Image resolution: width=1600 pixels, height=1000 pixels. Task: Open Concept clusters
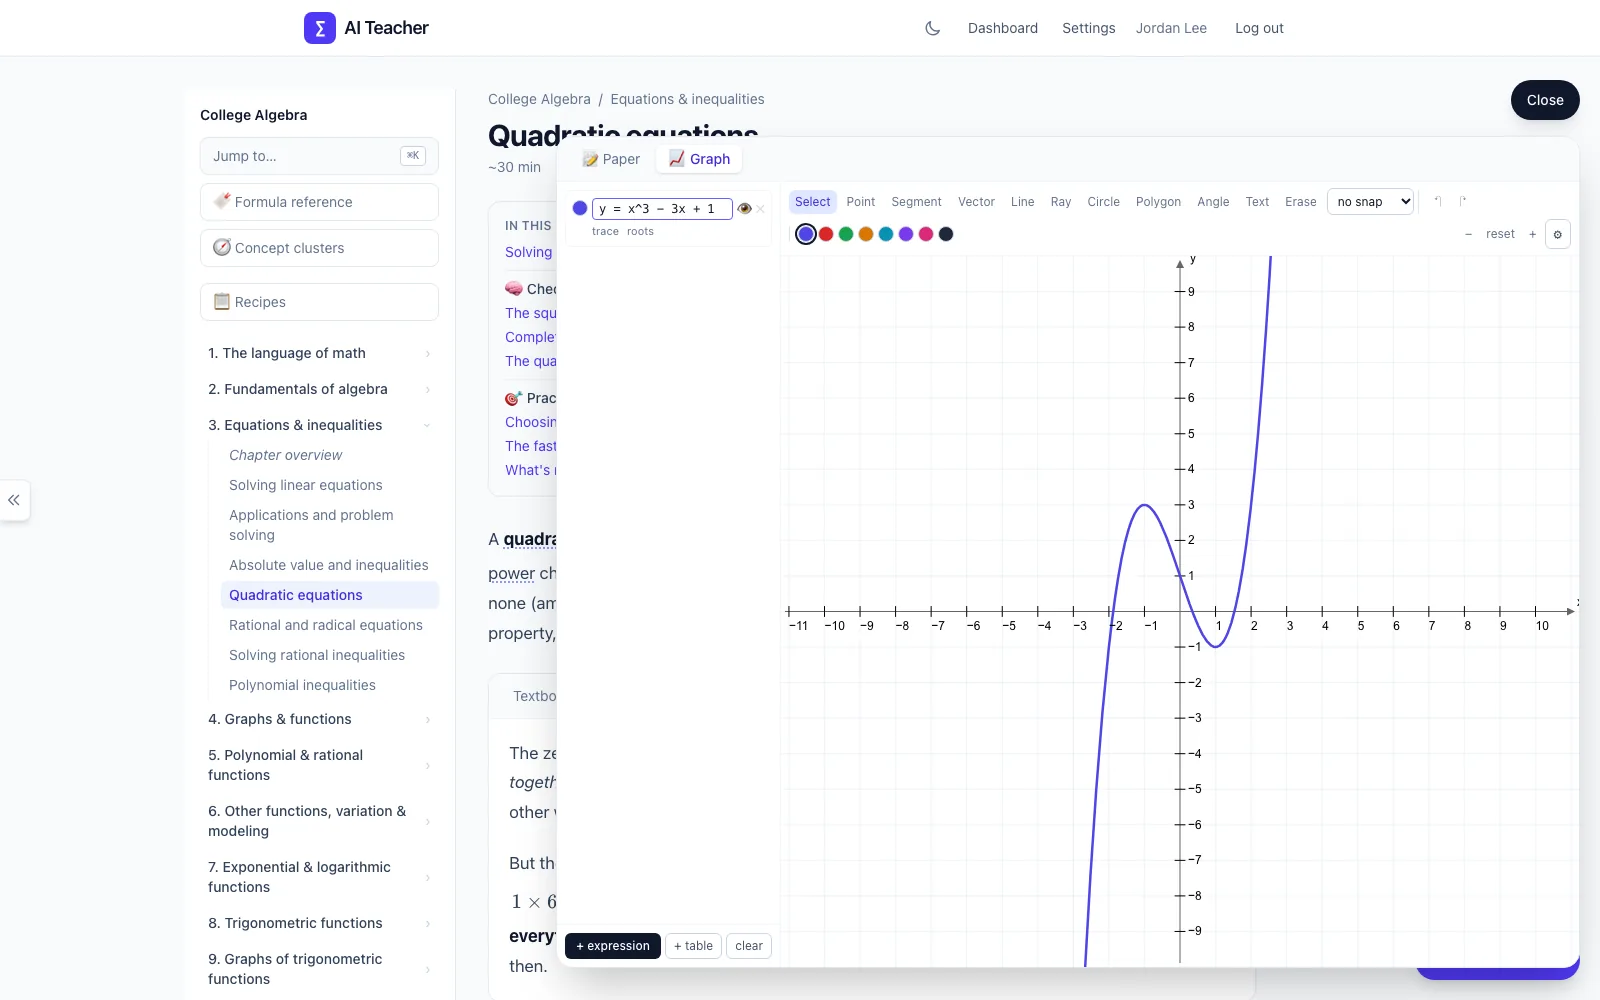click(x=319, y=248)
